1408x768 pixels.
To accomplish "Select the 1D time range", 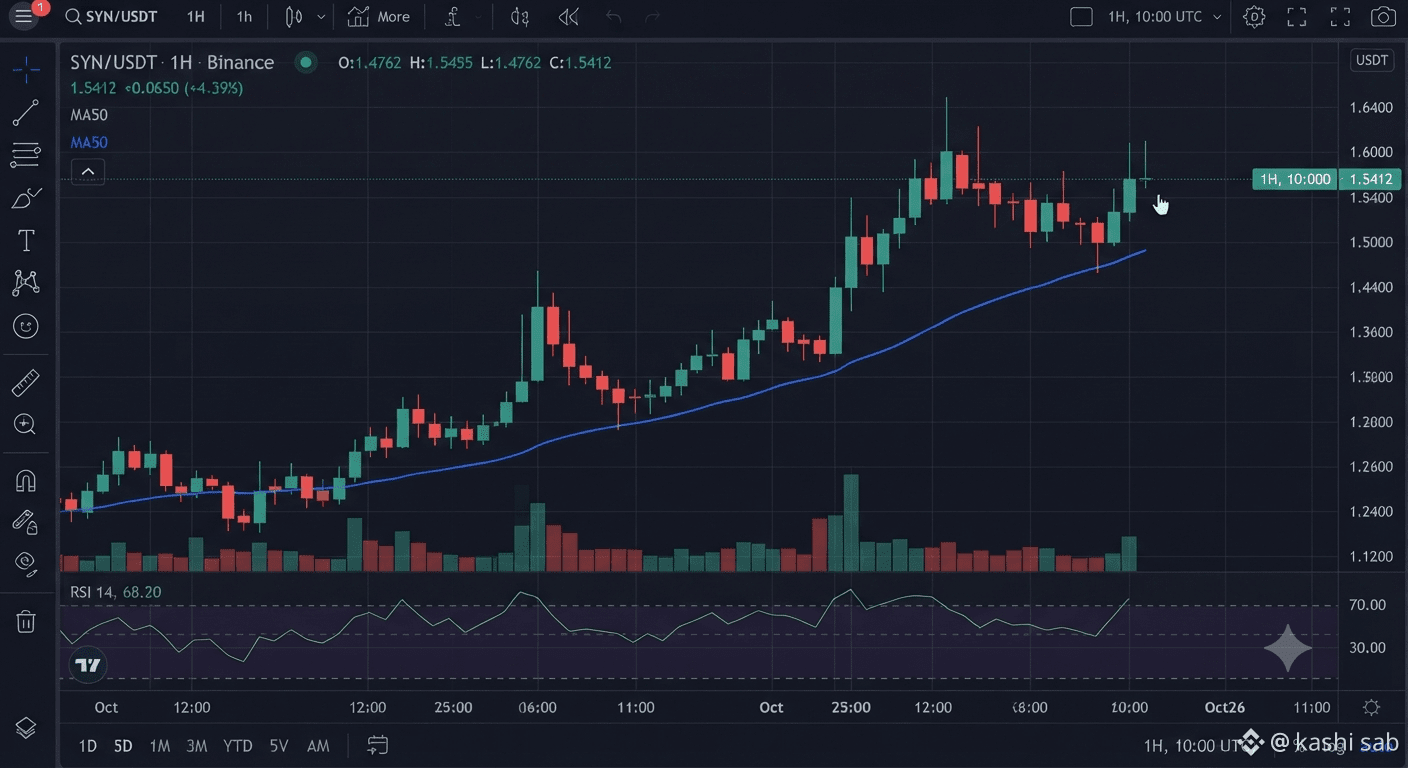I will click(88, 745).
